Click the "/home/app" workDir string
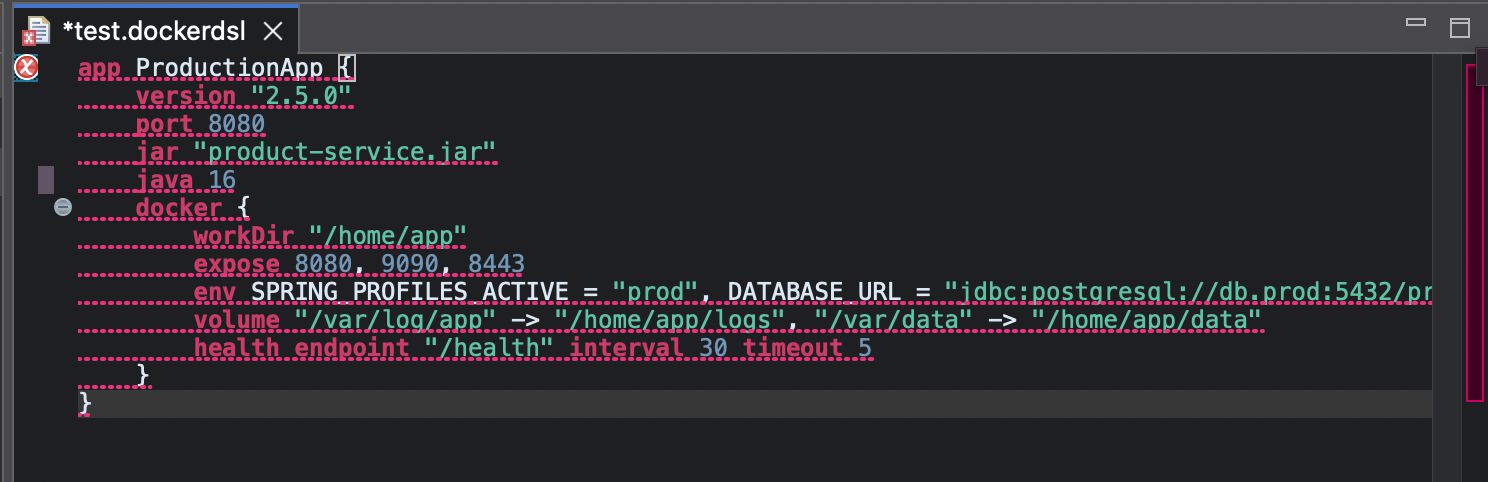The width and height of the screenshot is (1488, 482). coord(388,236)
